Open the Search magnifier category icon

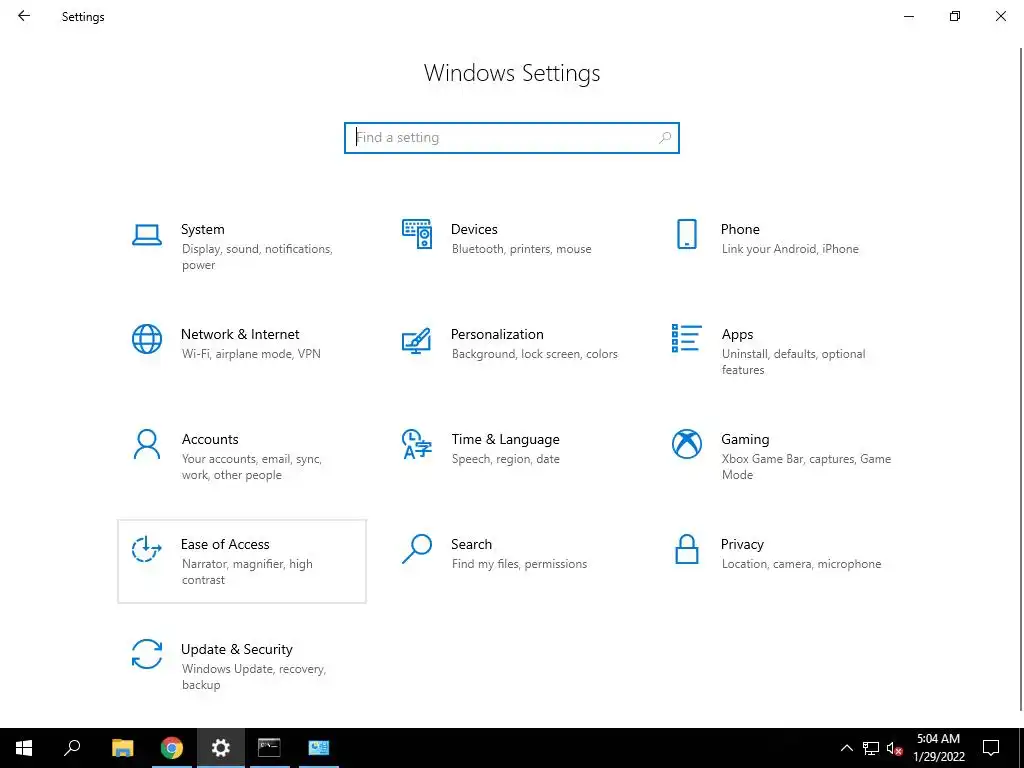coord(417,549)
